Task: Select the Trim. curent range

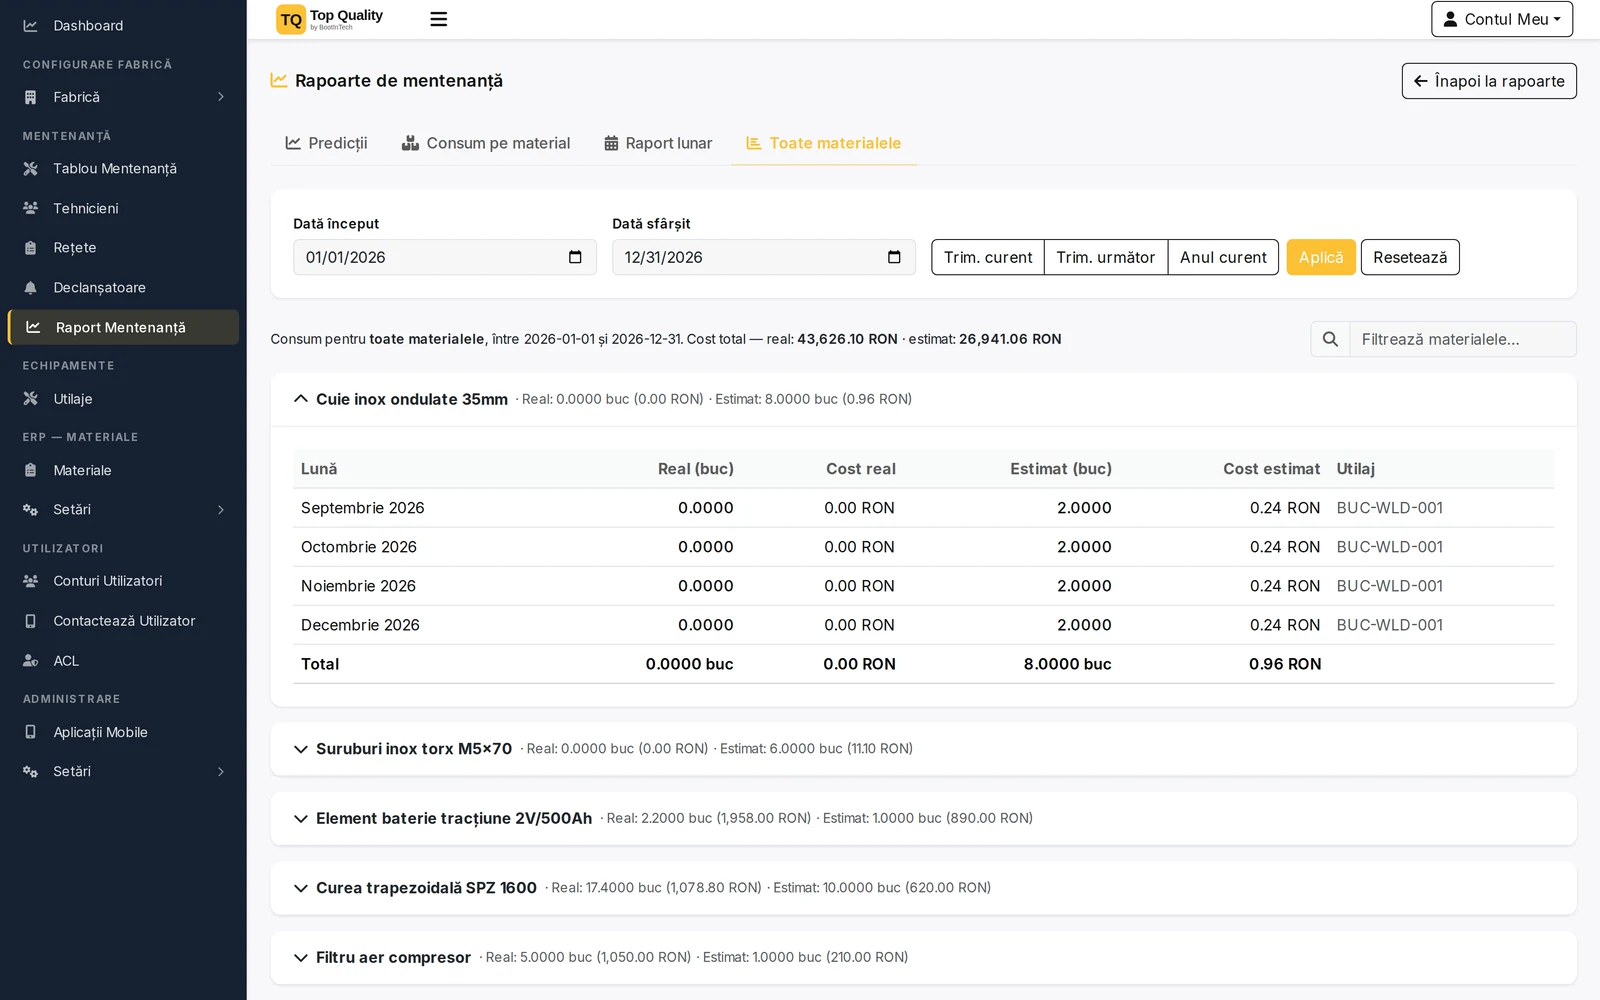Action: [x=988, y=257]
